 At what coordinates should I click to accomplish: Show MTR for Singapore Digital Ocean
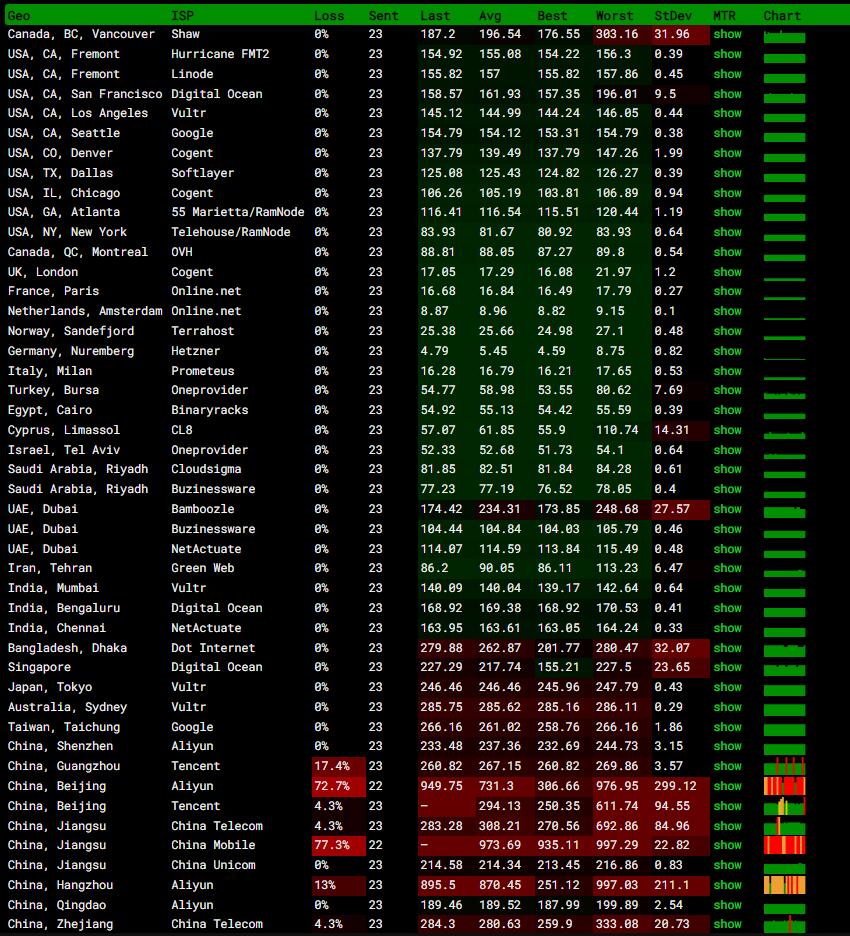pos(727,667)
